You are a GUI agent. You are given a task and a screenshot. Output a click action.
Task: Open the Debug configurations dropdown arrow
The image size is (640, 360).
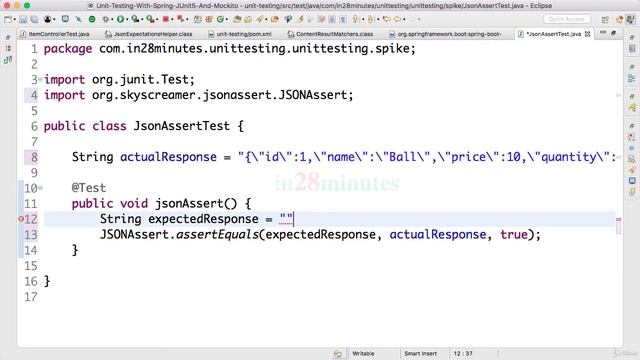click(112, 20)
